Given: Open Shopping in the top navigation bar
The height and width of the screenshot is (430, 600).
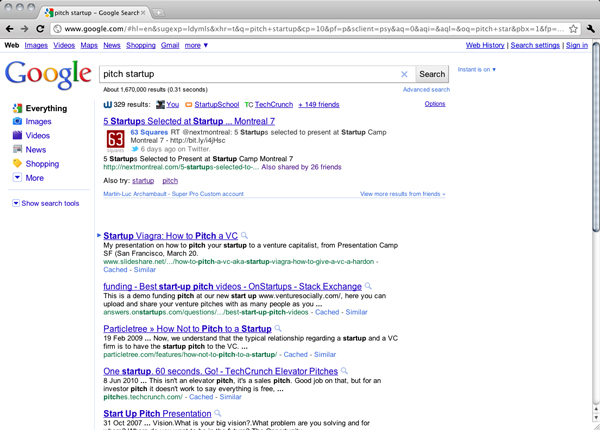Looking at the screenshot, I should 141,45.
